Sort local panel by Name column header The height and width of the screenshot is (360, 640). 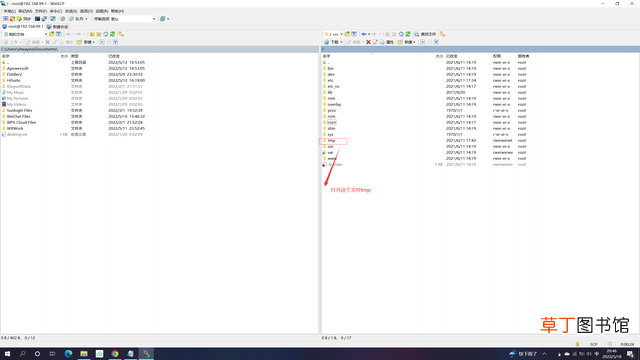coord(24,56)
